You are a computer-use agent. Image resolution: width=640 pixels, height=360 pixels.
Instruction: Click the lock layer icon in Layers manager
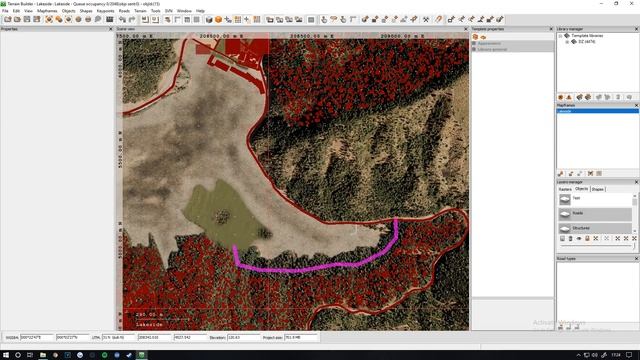coord(587,238)
